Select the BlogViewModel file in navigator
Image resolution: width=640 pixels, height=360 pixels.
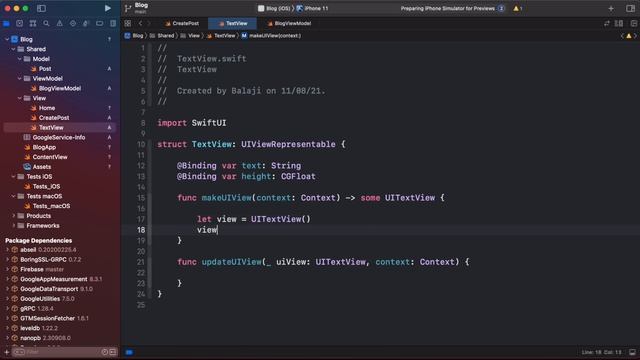pos(59,88)
